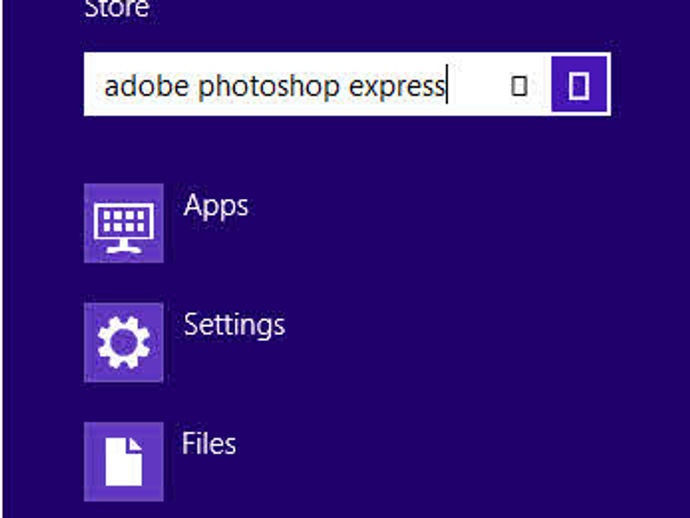Click the Store label above the search box
Screen dimensions: 690x518
pos(117,9)
